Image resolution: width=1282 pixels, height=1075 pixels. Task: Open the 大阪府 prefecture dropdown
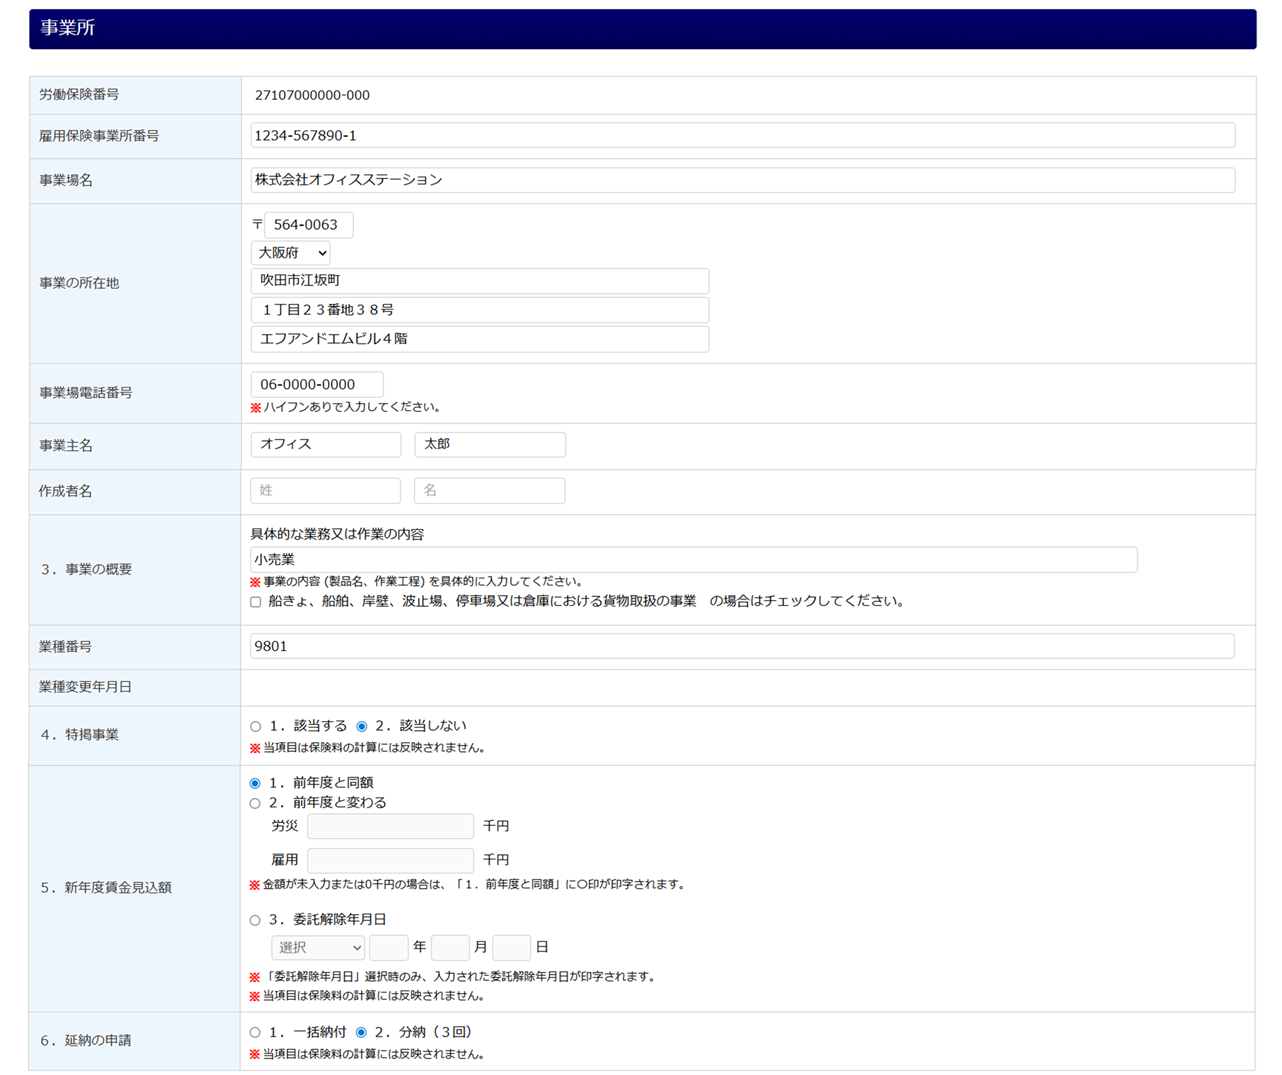tap(290, 253)
